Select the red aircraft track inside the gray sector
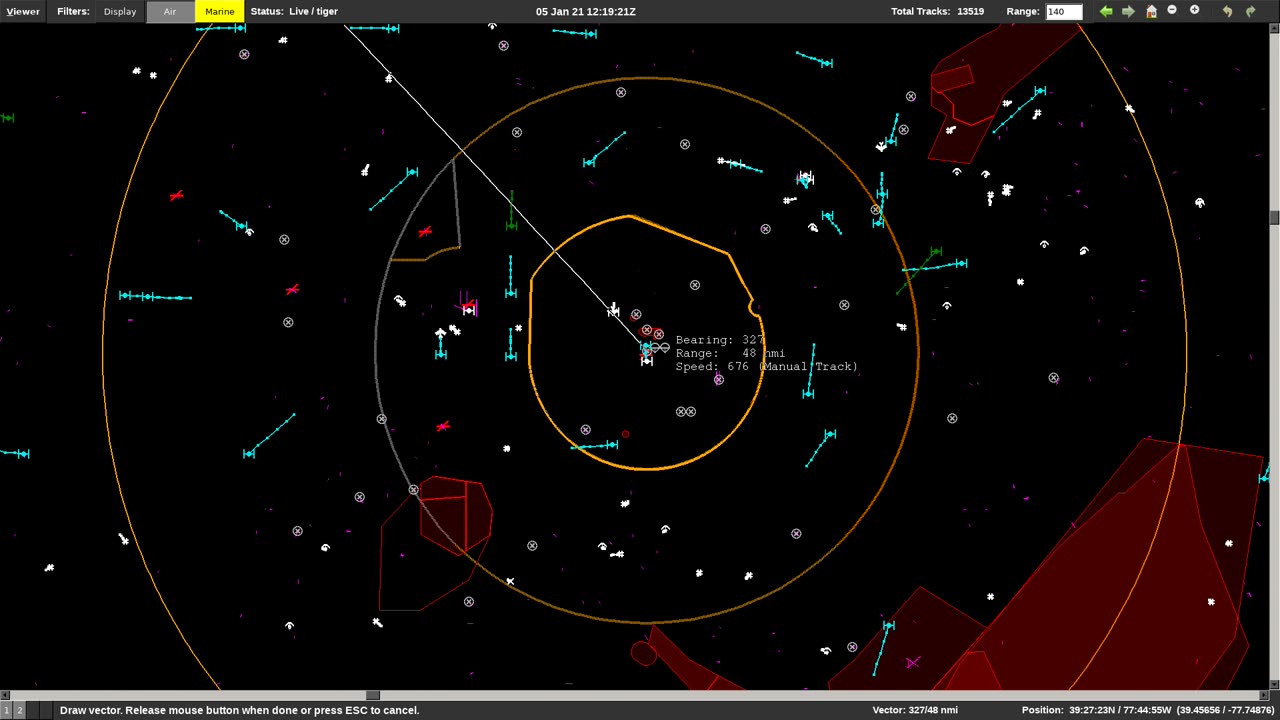The image size is (1280, 720). pyautogui.click(x=425, y=232)
